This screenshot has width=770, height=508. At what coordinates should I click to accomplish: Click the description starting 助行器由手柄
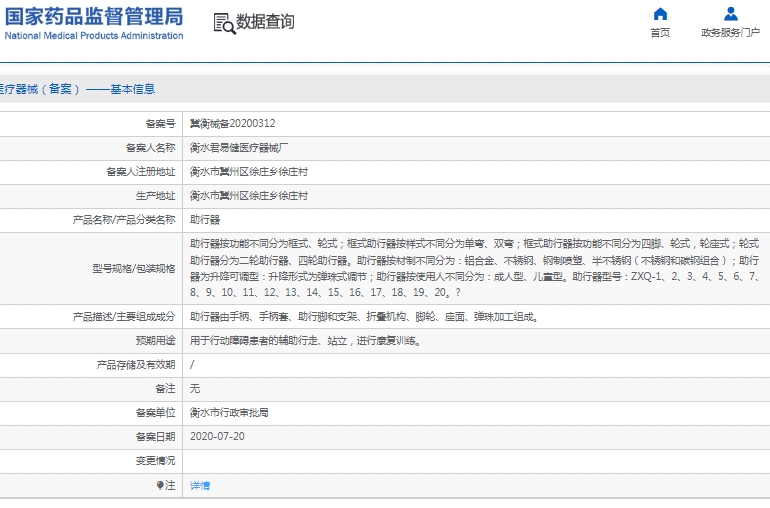(364, 316)
